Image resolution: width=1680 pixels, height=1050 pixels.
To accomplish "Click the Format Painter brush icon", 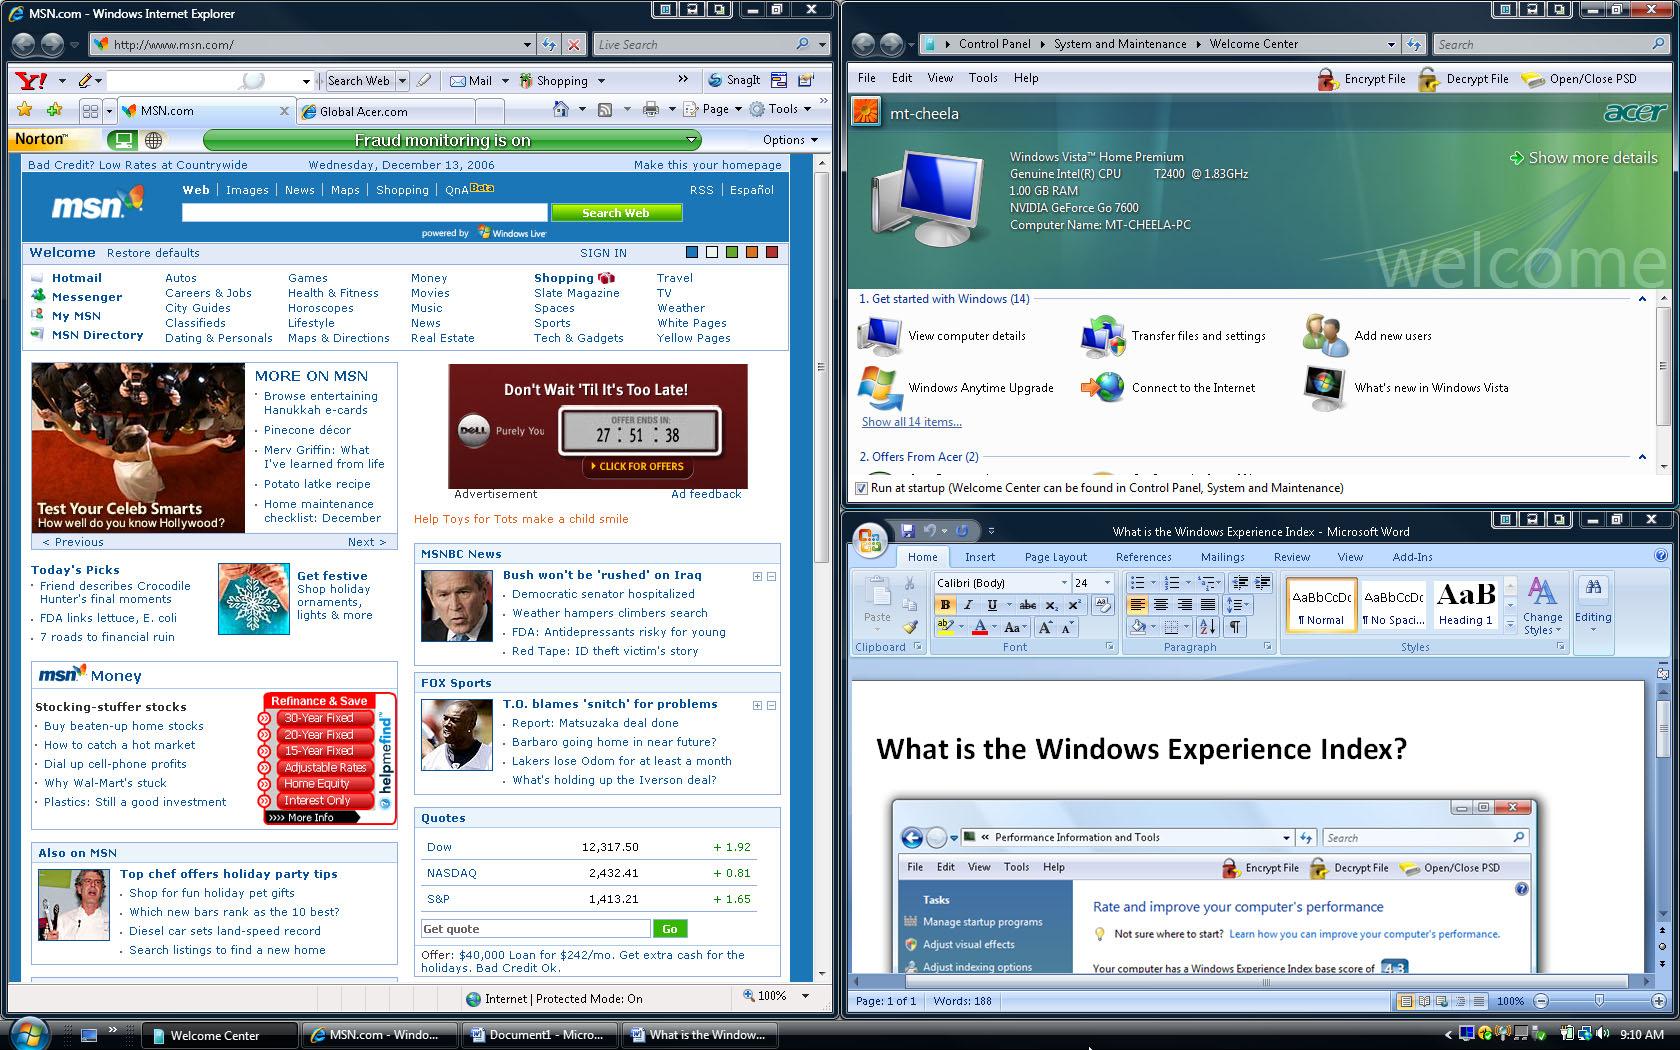I will (910, 627).
